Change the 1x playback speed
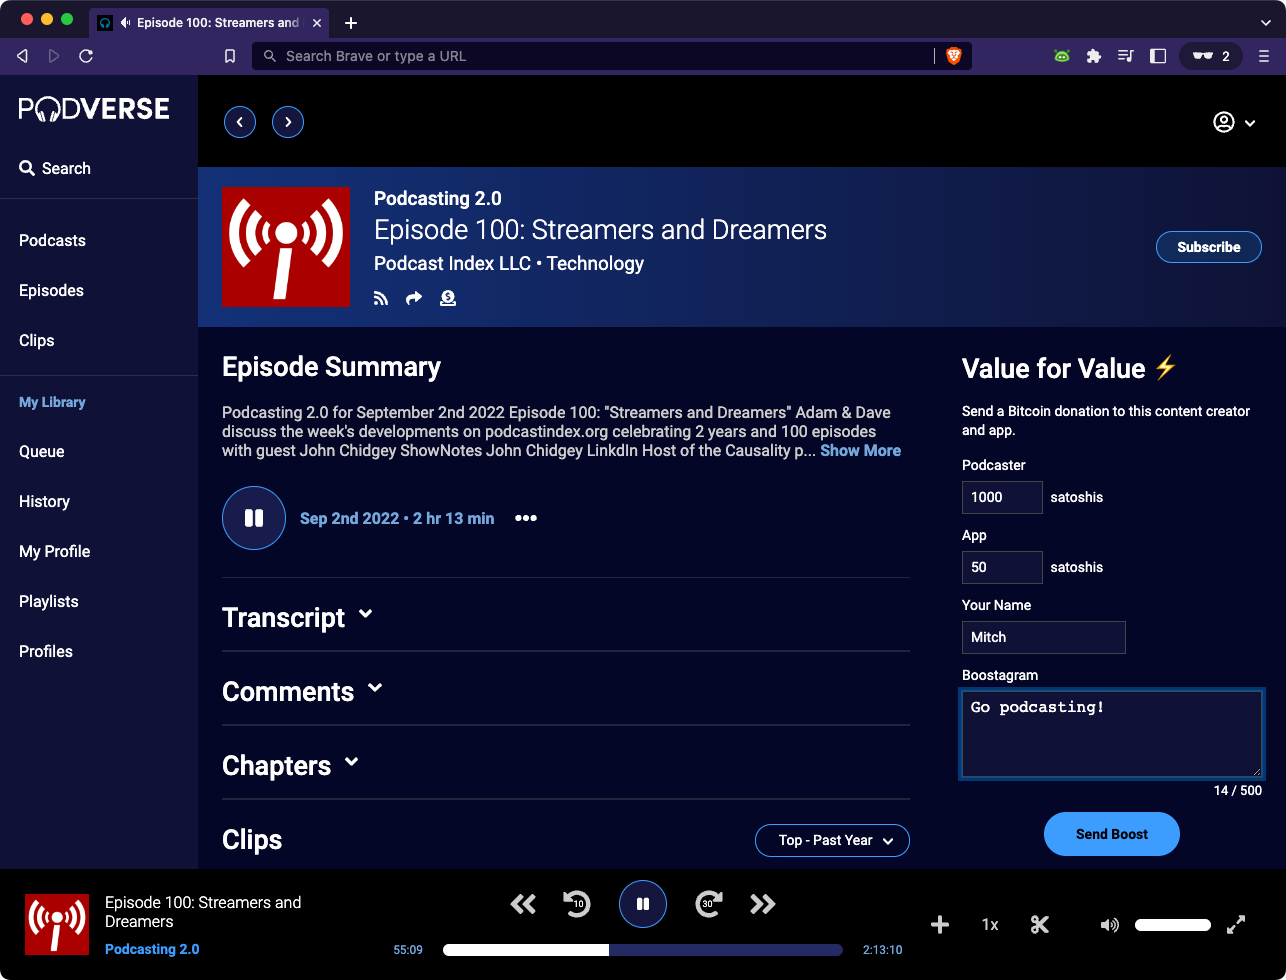Viewport: 1286px width, 980px height. point(990,925)
